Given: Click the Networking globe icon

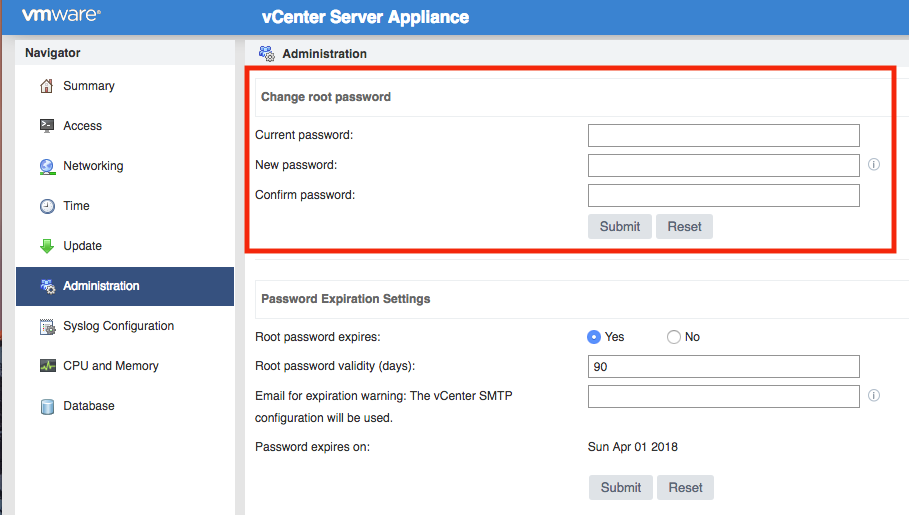Looking at the screenshot, I should click(47, 166).
